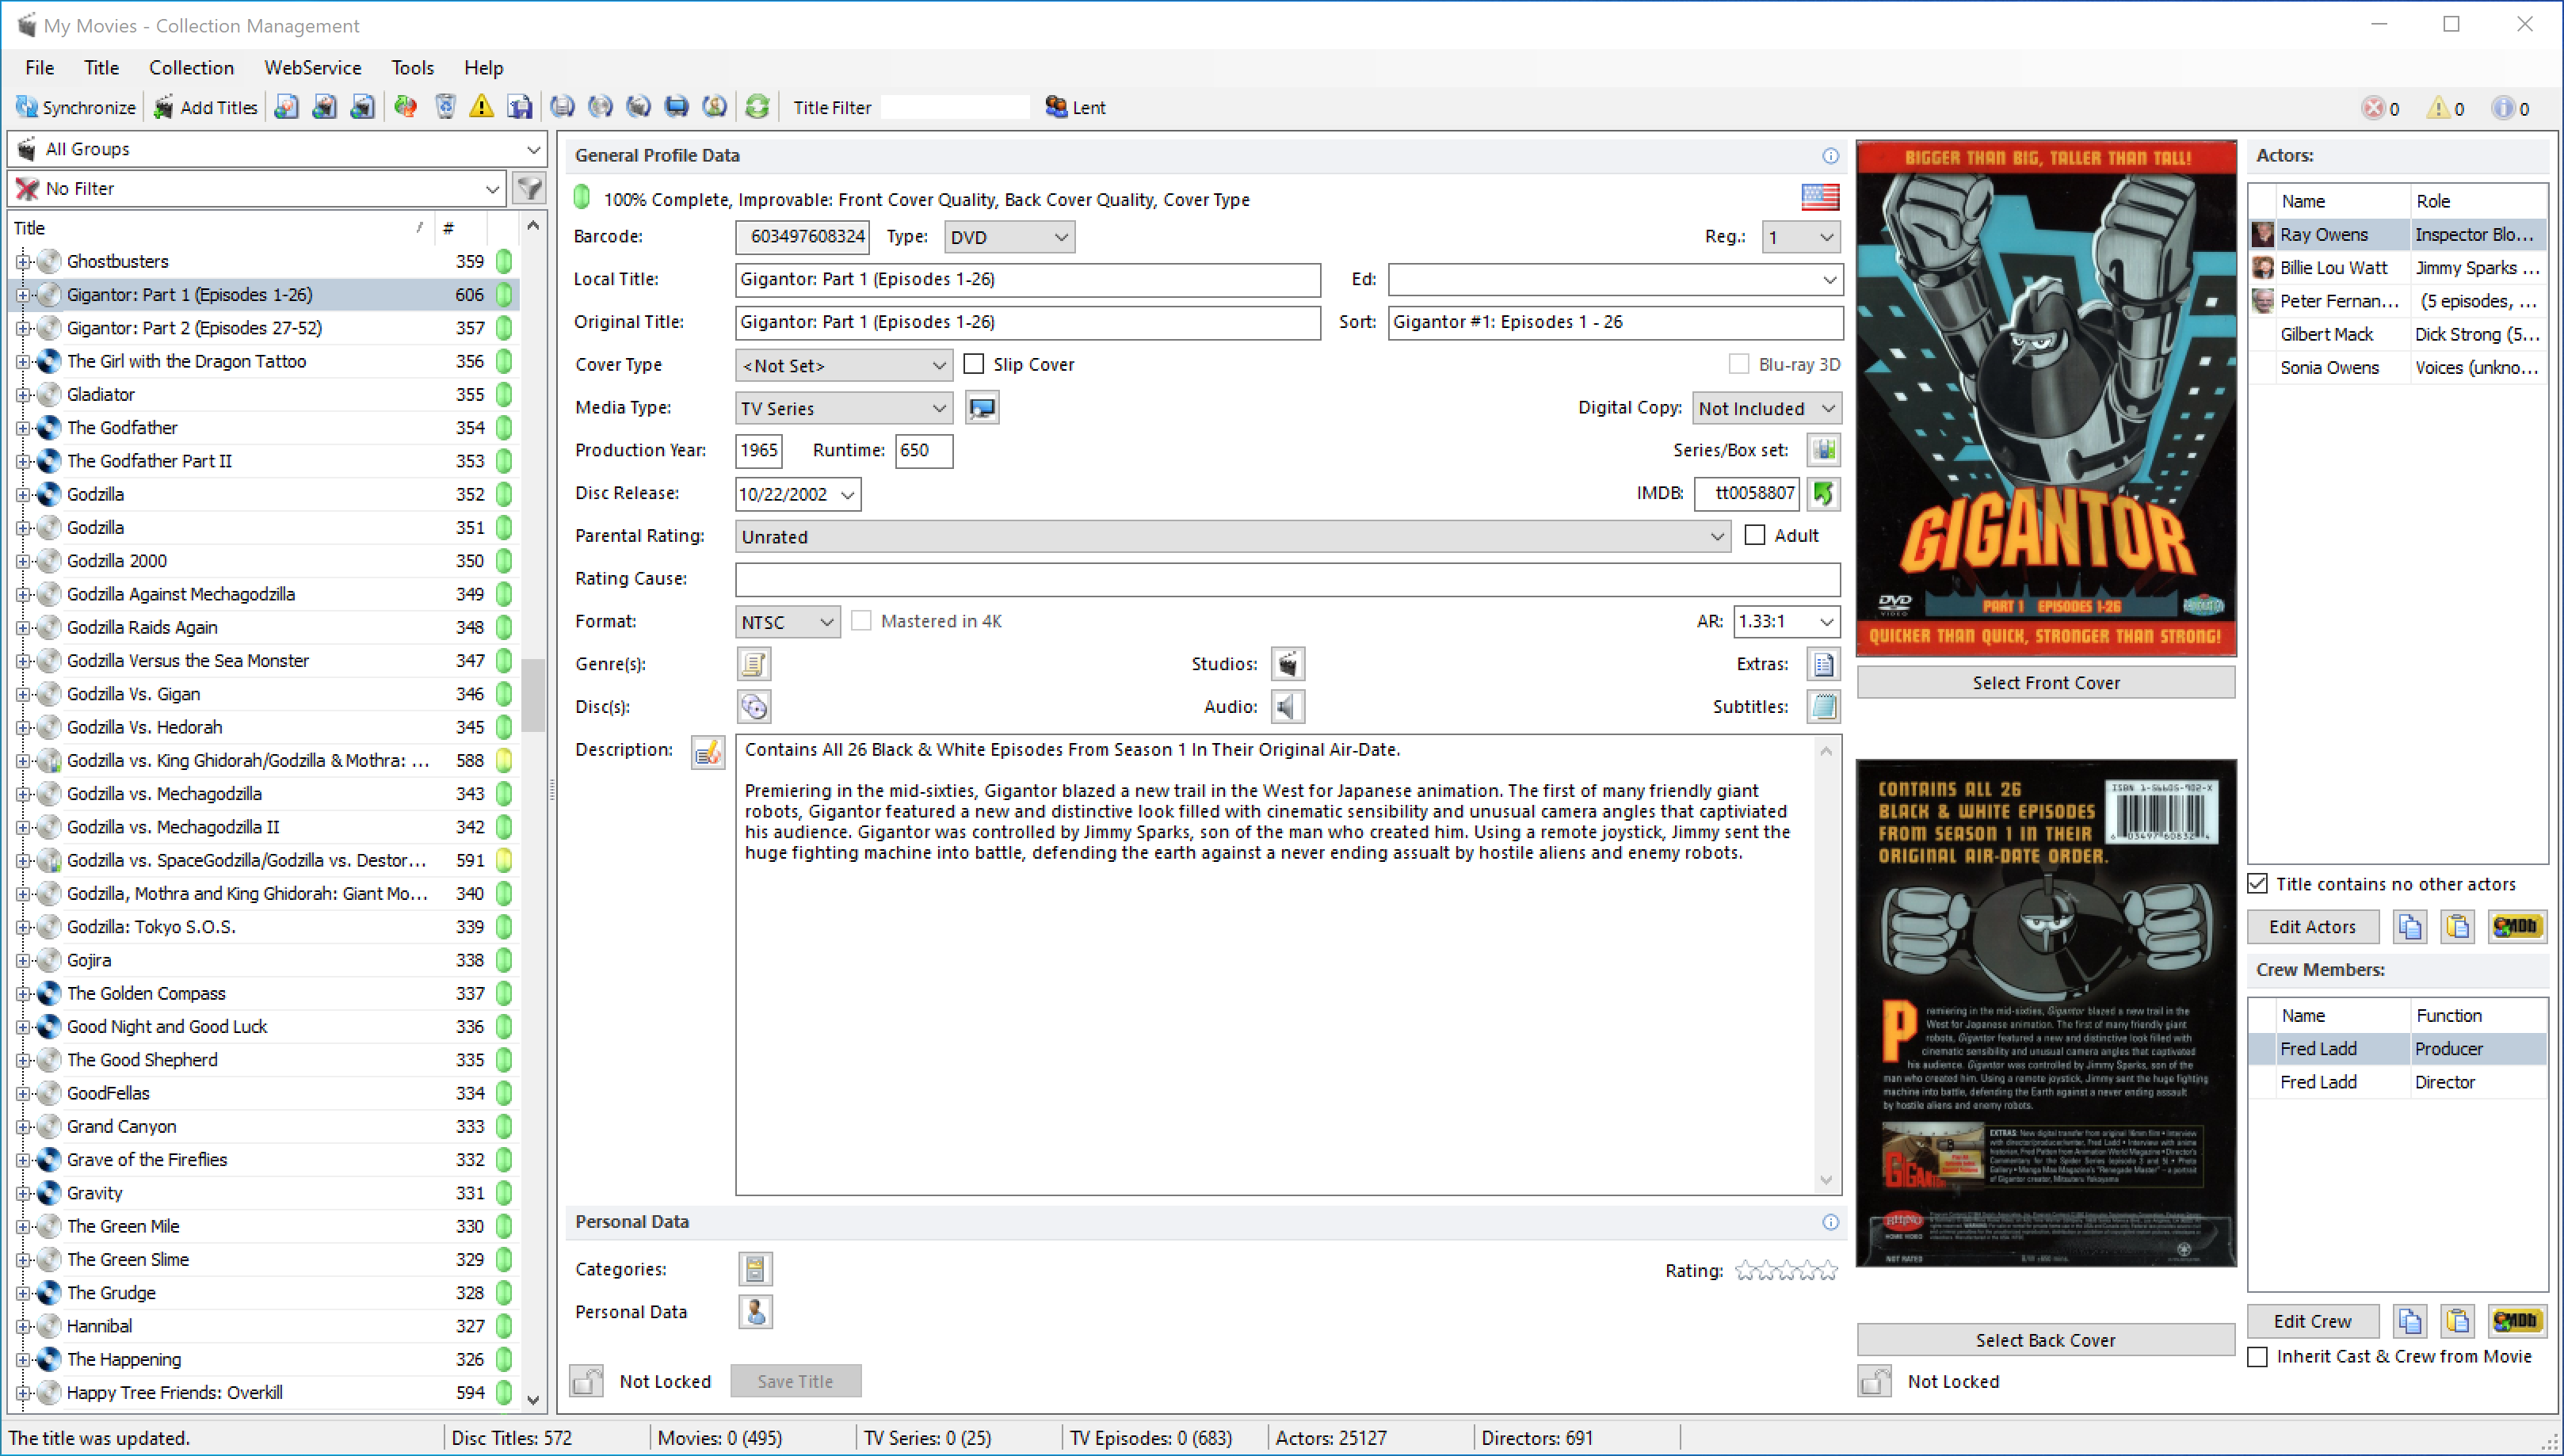The image size is (2564, 1456).
Task: Open the Title menu
Action: [x=101, y=67]
